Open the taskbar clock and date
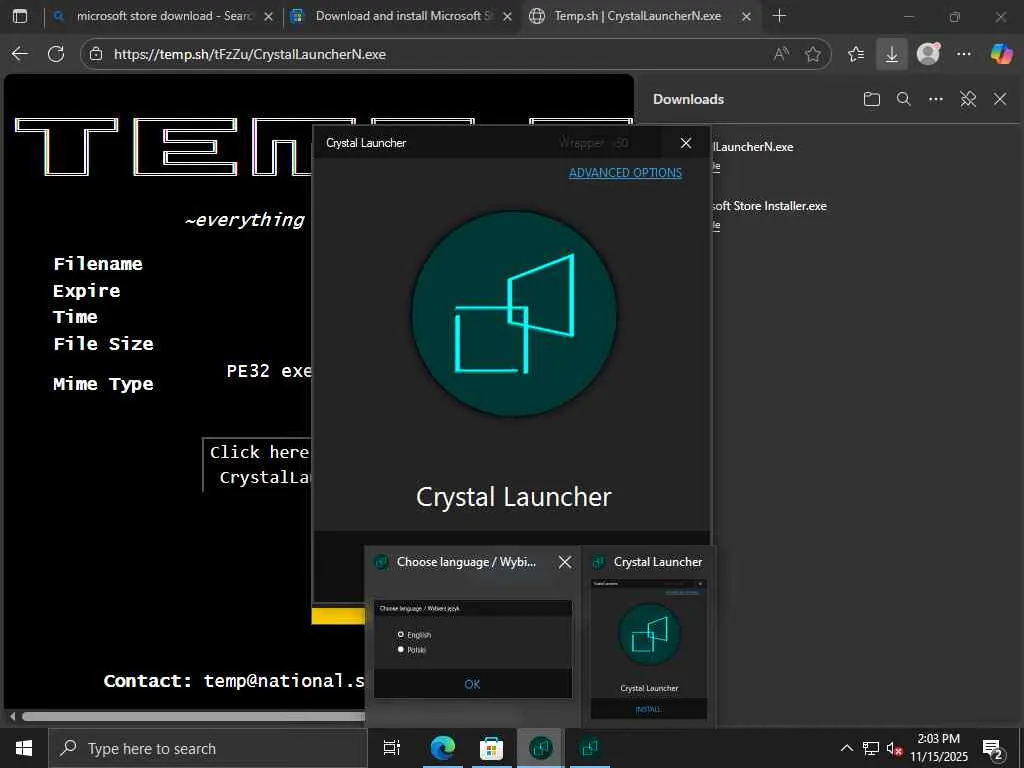 939,748
